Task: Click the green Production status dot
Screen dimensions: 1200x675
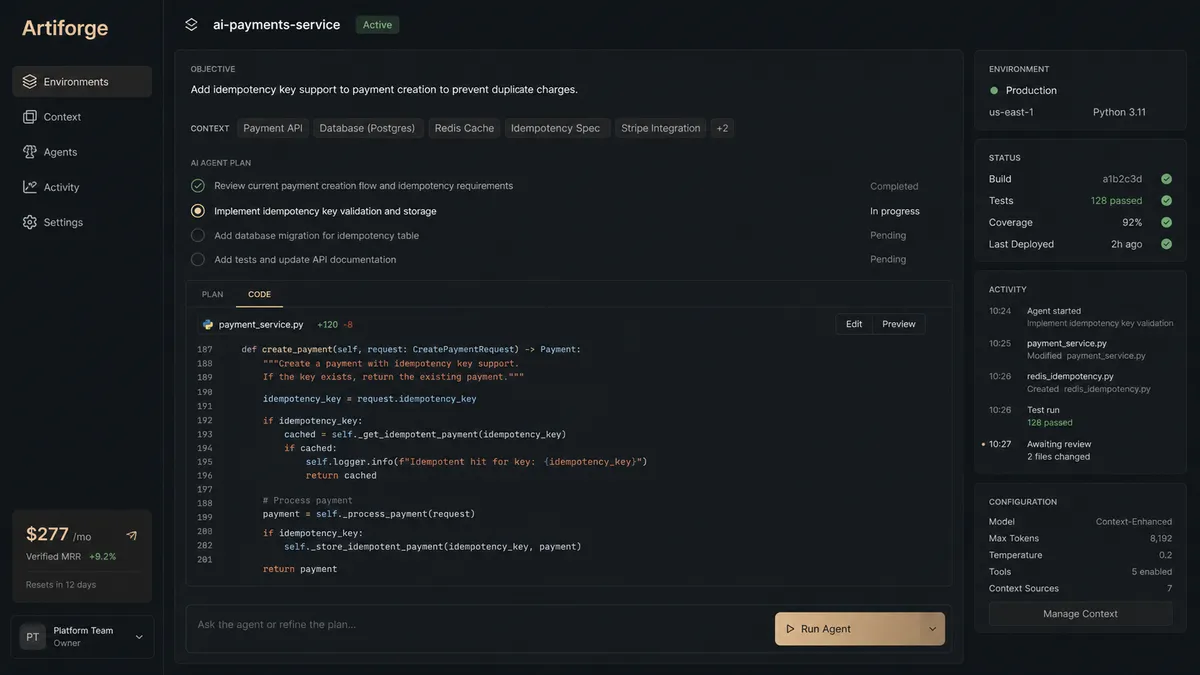Action: tap(994, 91)
